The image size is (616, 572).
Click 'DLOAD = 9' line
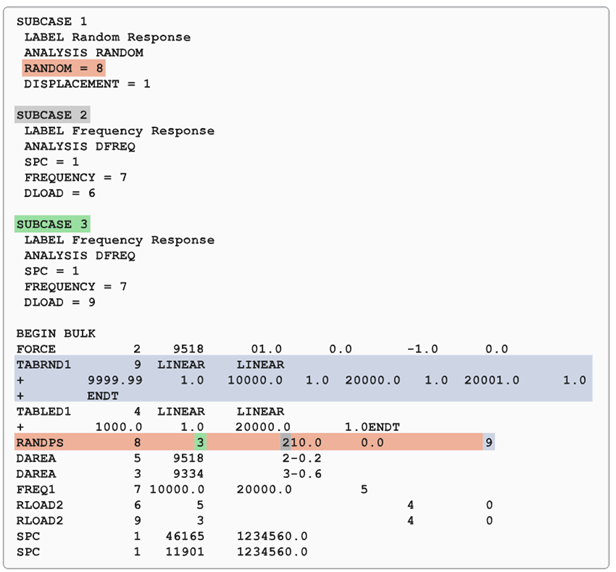tap(60, 302)
